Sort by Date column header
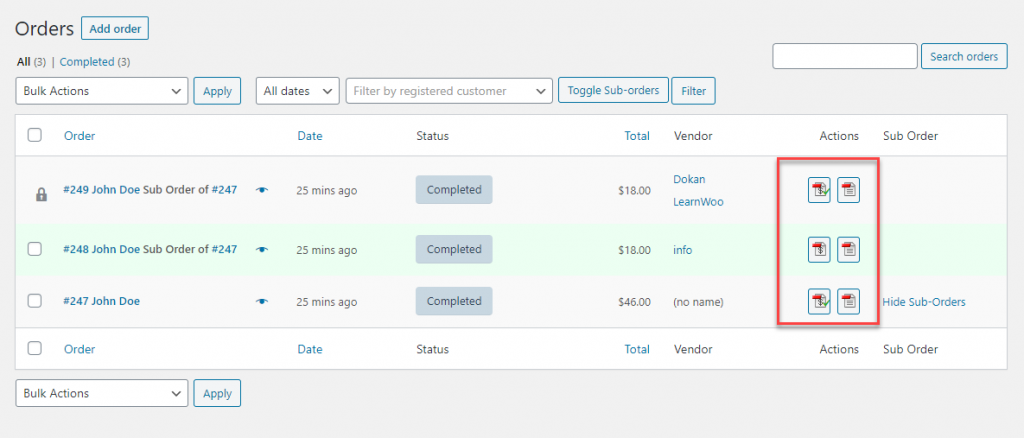 pyautogui.click(x=310, y=136)
